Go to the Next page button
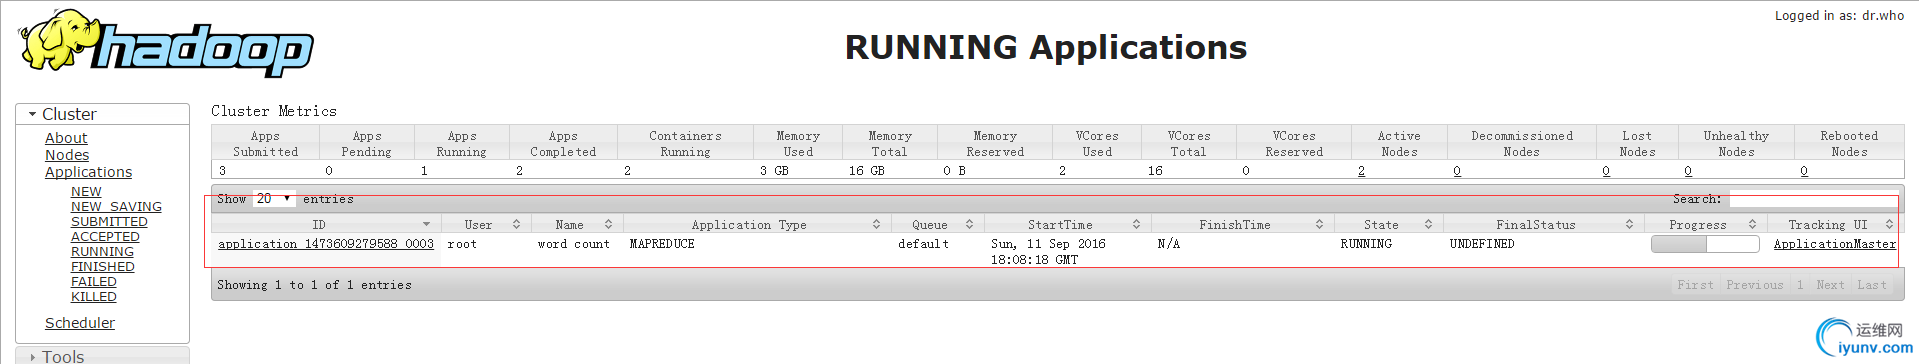This screenshot has height=364, width=1919. click(x=1830, y=285)
